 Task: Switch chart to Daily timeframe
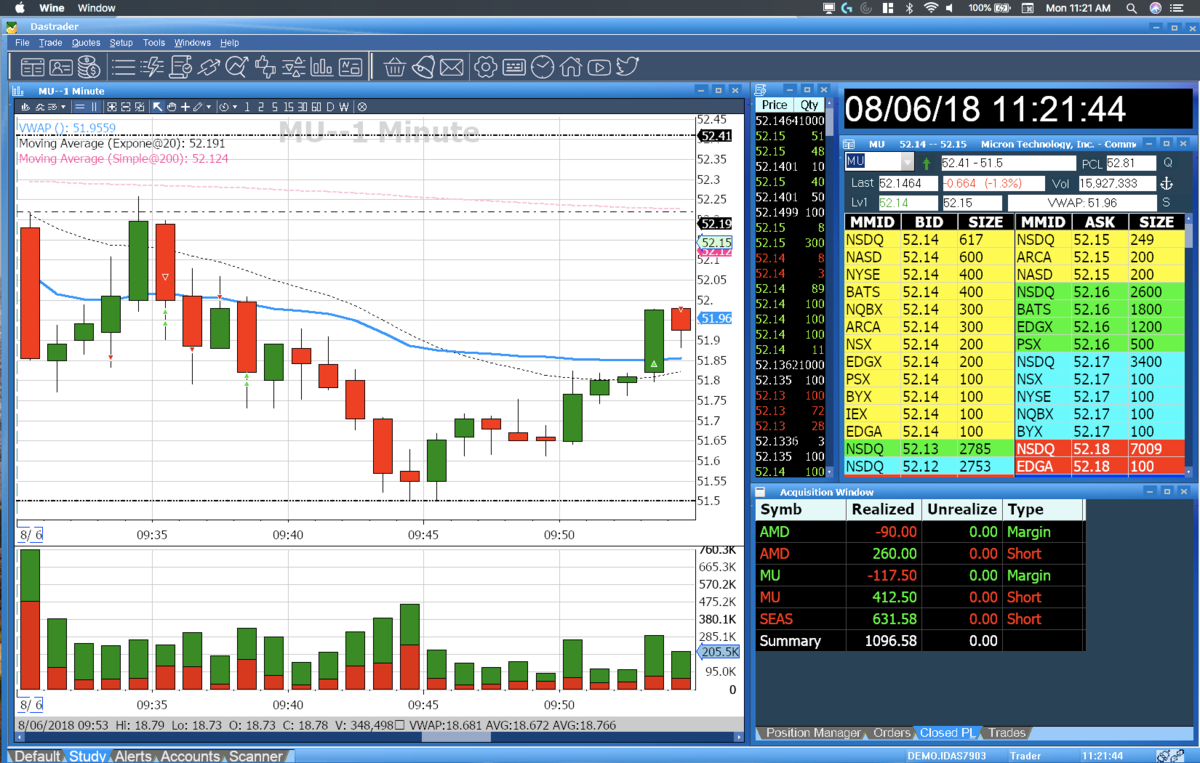(330, 107)
